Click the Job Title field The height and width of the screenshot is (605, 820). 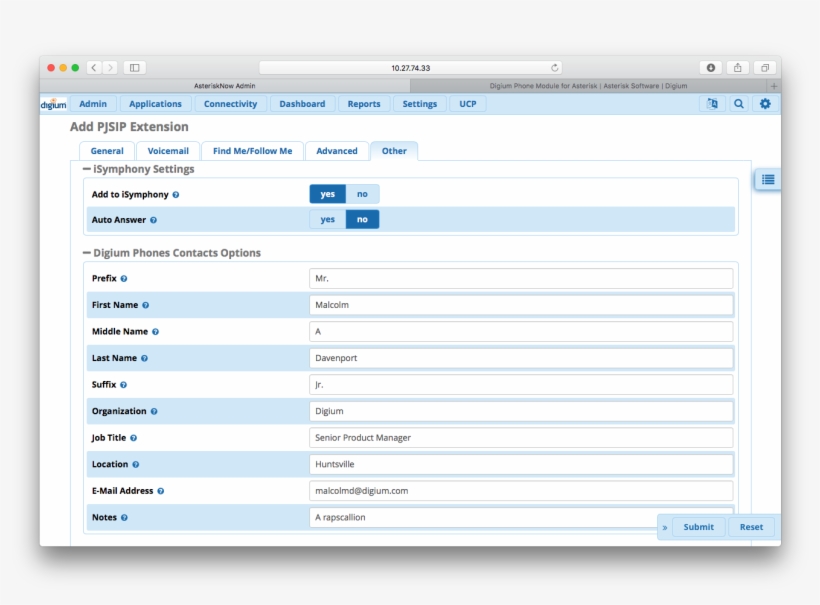pos(521,438)
